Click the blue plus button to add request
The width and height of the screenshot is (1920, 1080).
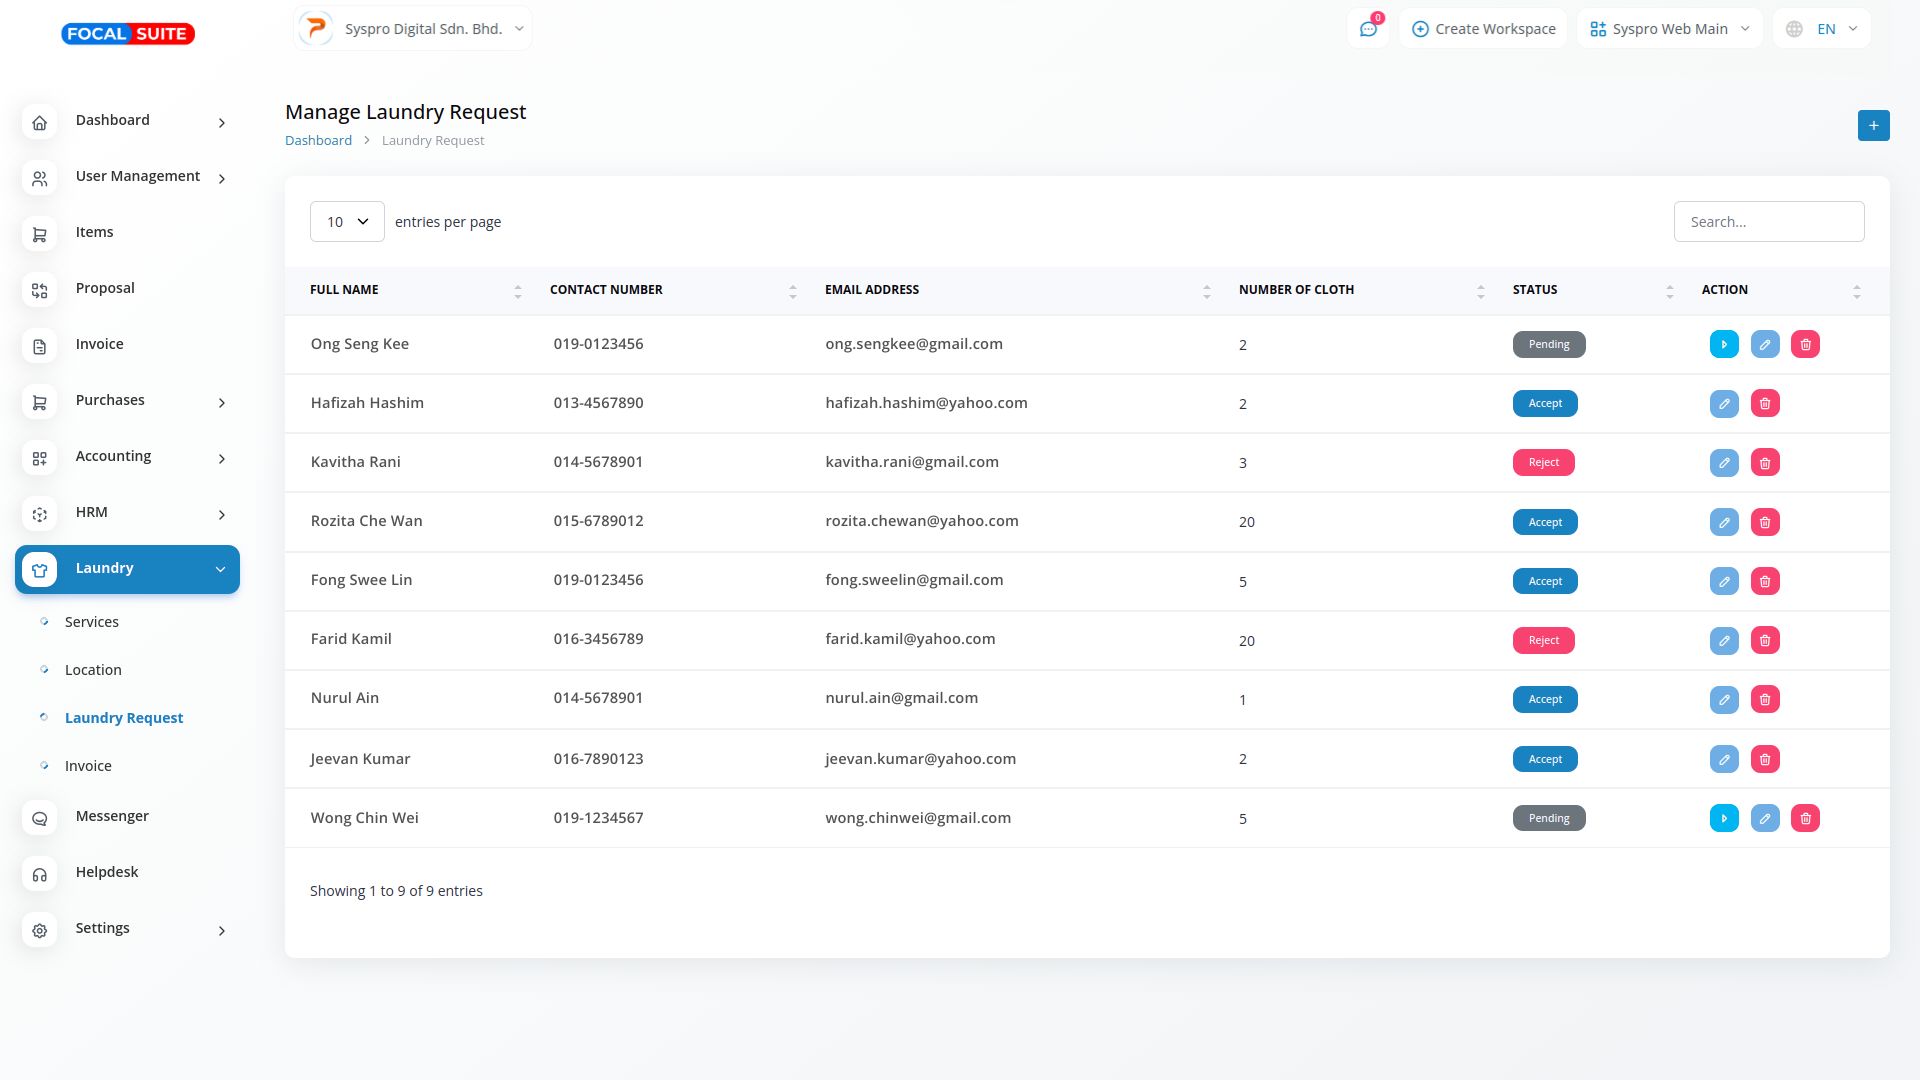(x=1873, y=126)
